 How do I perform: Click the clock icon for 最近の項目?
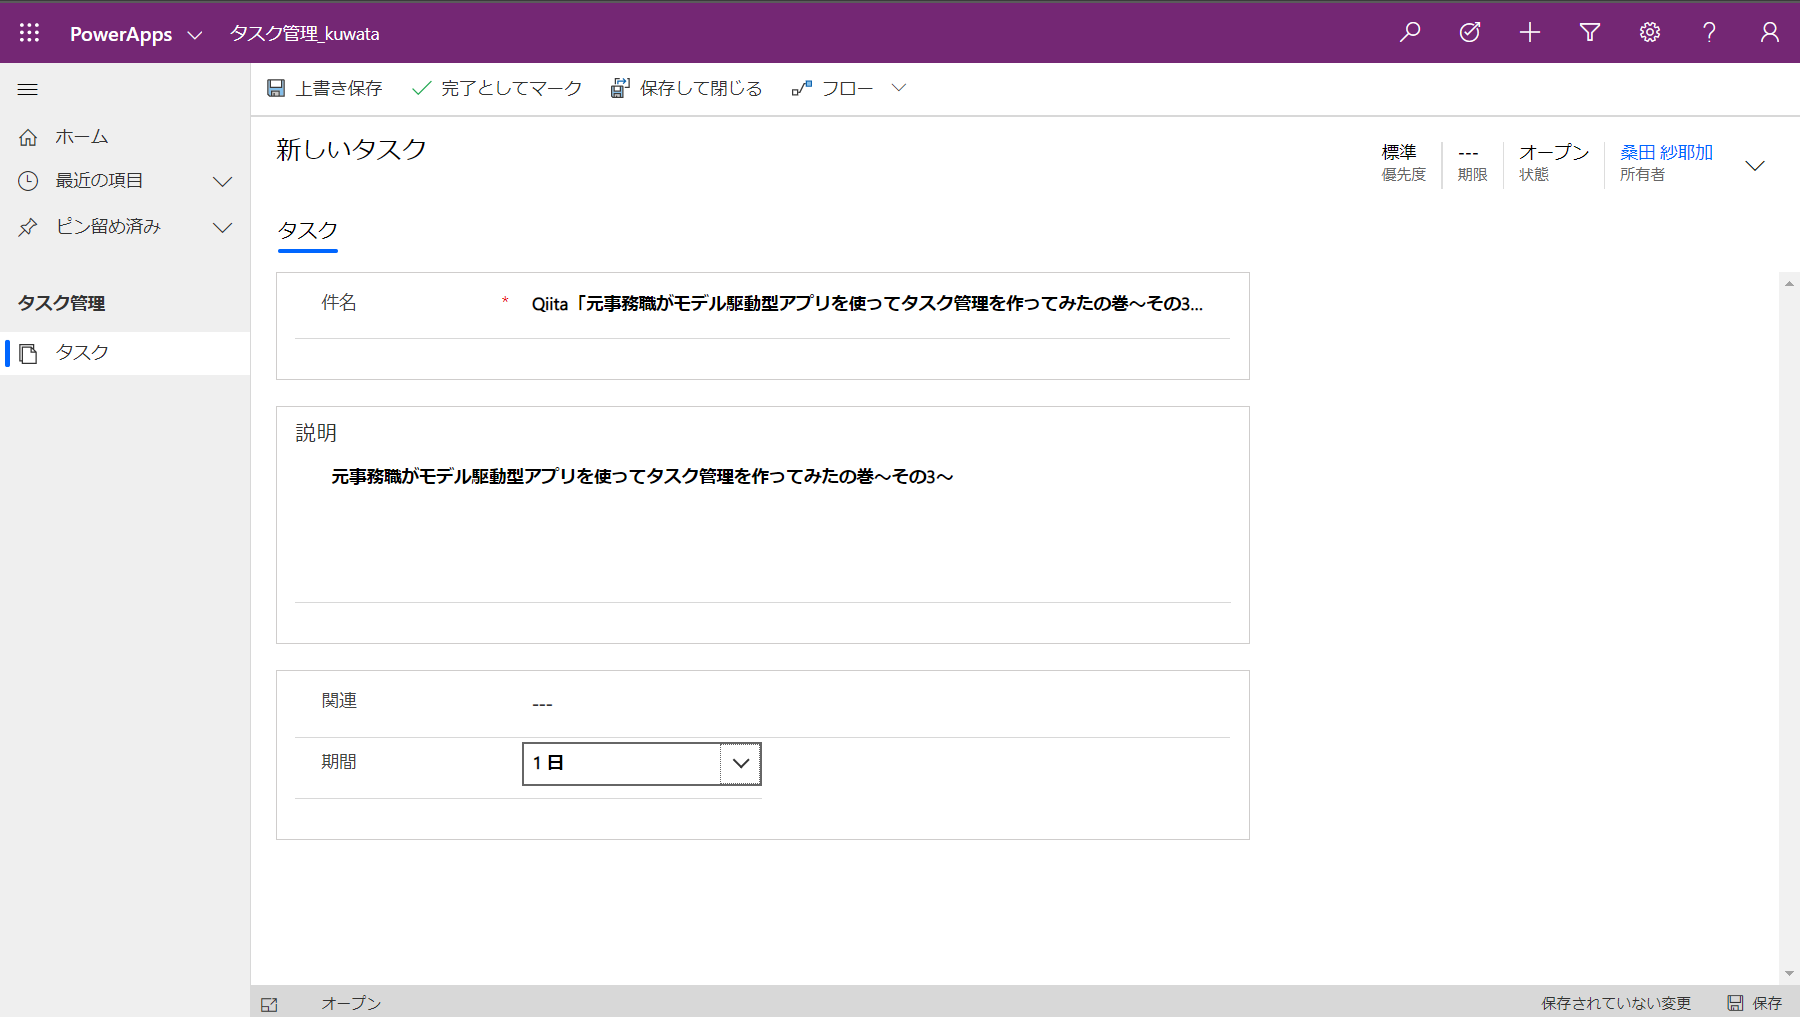coord(28,181)
